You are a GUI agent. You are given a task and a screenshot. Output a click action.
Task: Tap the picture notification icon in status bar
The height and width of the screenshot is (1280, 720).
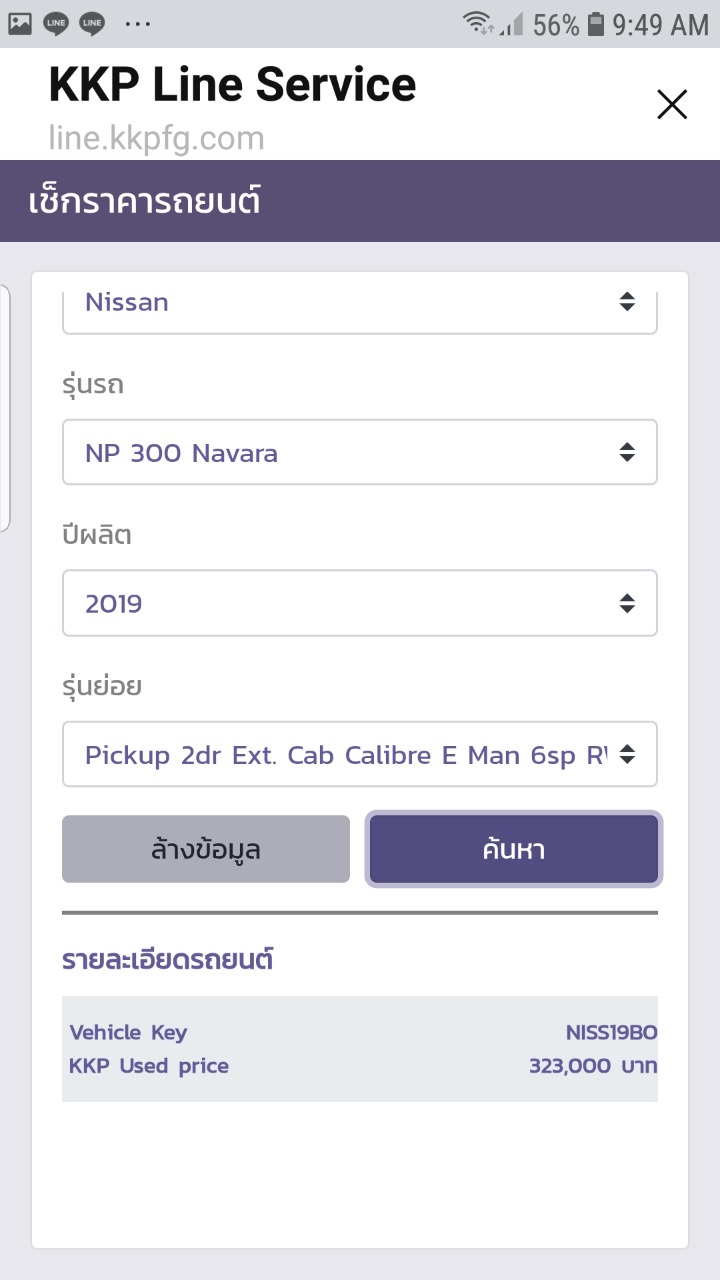(x=20, y=23)
